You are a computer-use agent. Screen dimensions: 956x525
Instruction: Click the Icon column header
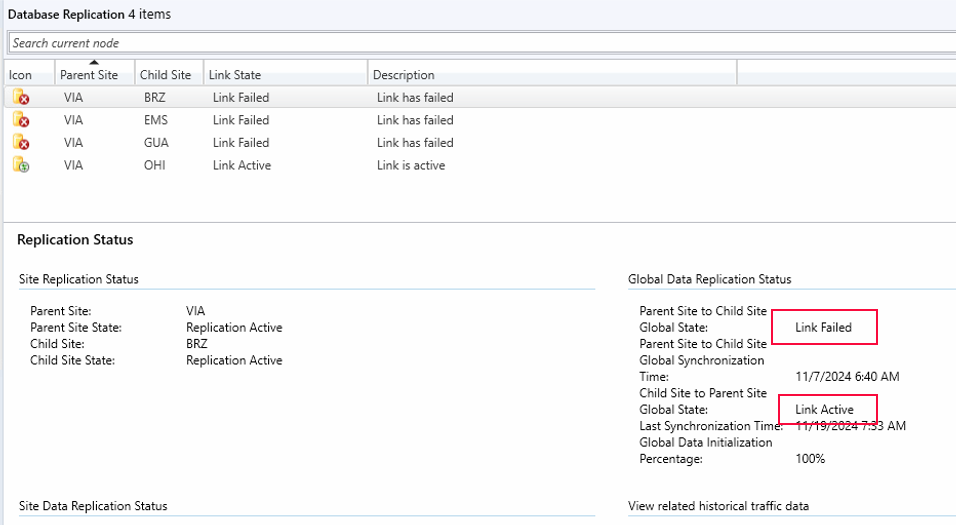(21, 75)
